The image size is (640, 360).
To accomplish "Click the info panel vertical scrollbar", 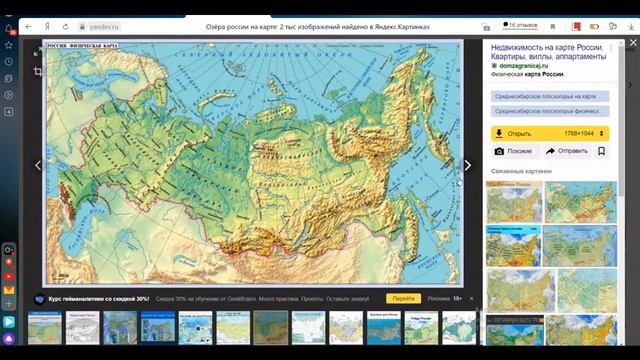I will 622,122.
